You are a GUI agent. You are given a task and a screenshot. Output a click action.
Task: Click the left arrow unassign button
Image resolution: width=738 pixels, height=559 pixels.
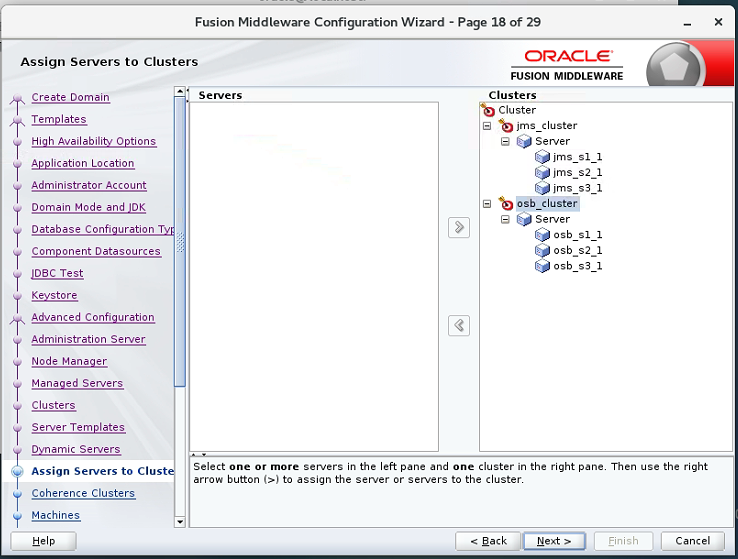(x=459, y=325)
